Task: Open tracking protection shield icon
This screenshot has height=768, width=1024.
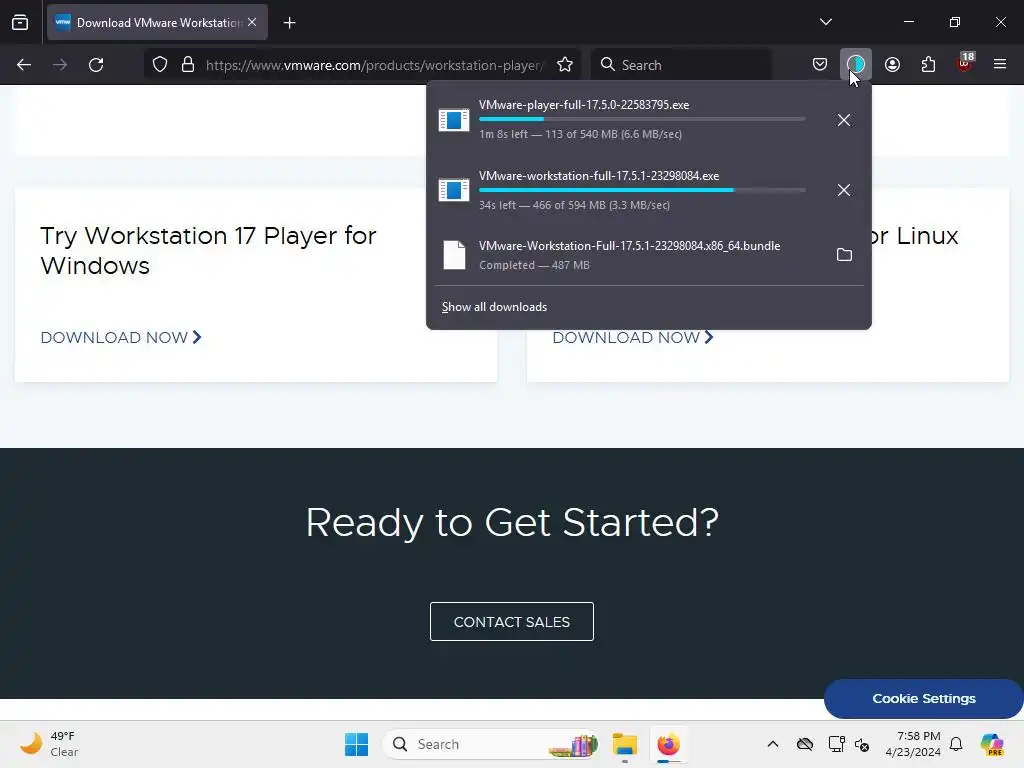Action: [160, 65]
